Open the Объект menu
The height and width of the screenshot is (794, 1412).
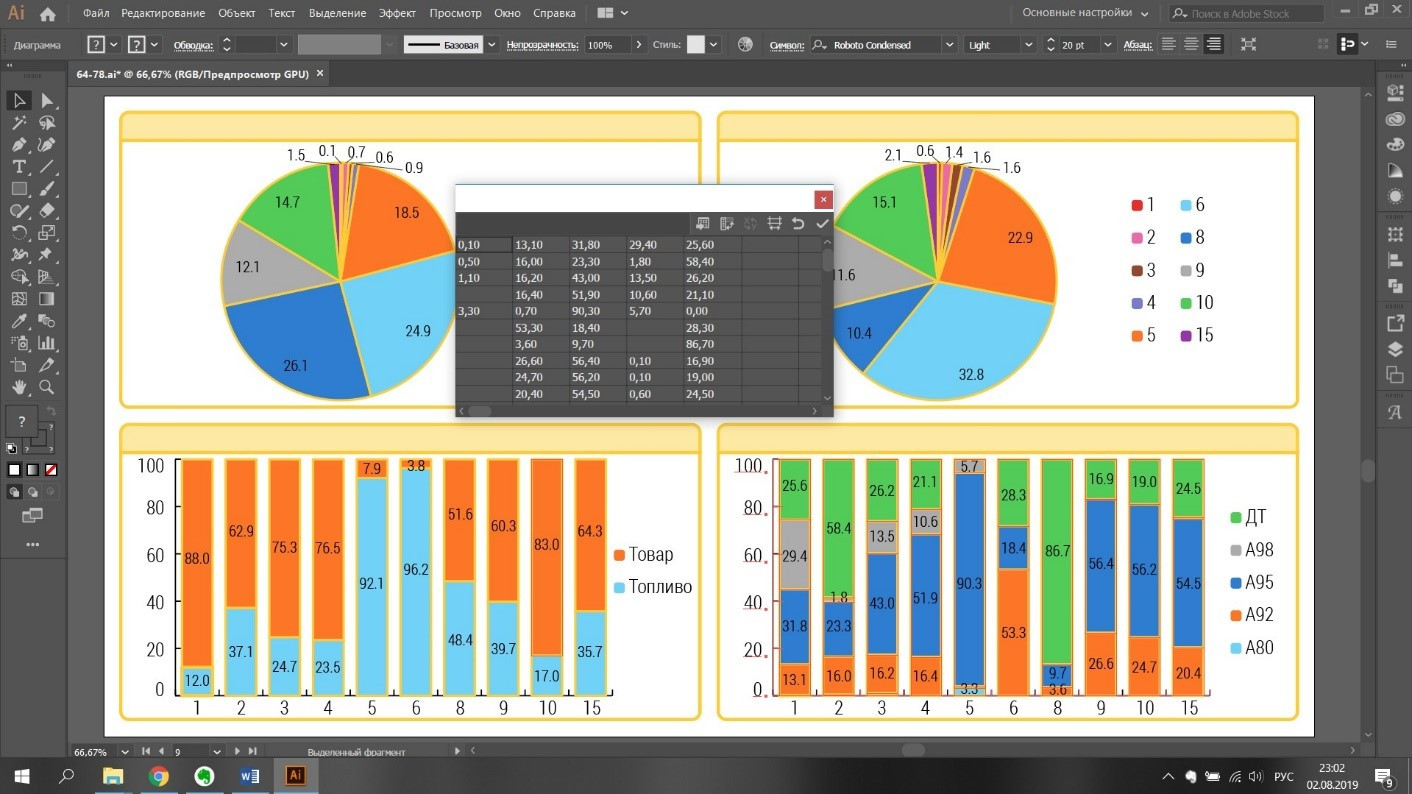pyautogui.click(x=236, y=13)
